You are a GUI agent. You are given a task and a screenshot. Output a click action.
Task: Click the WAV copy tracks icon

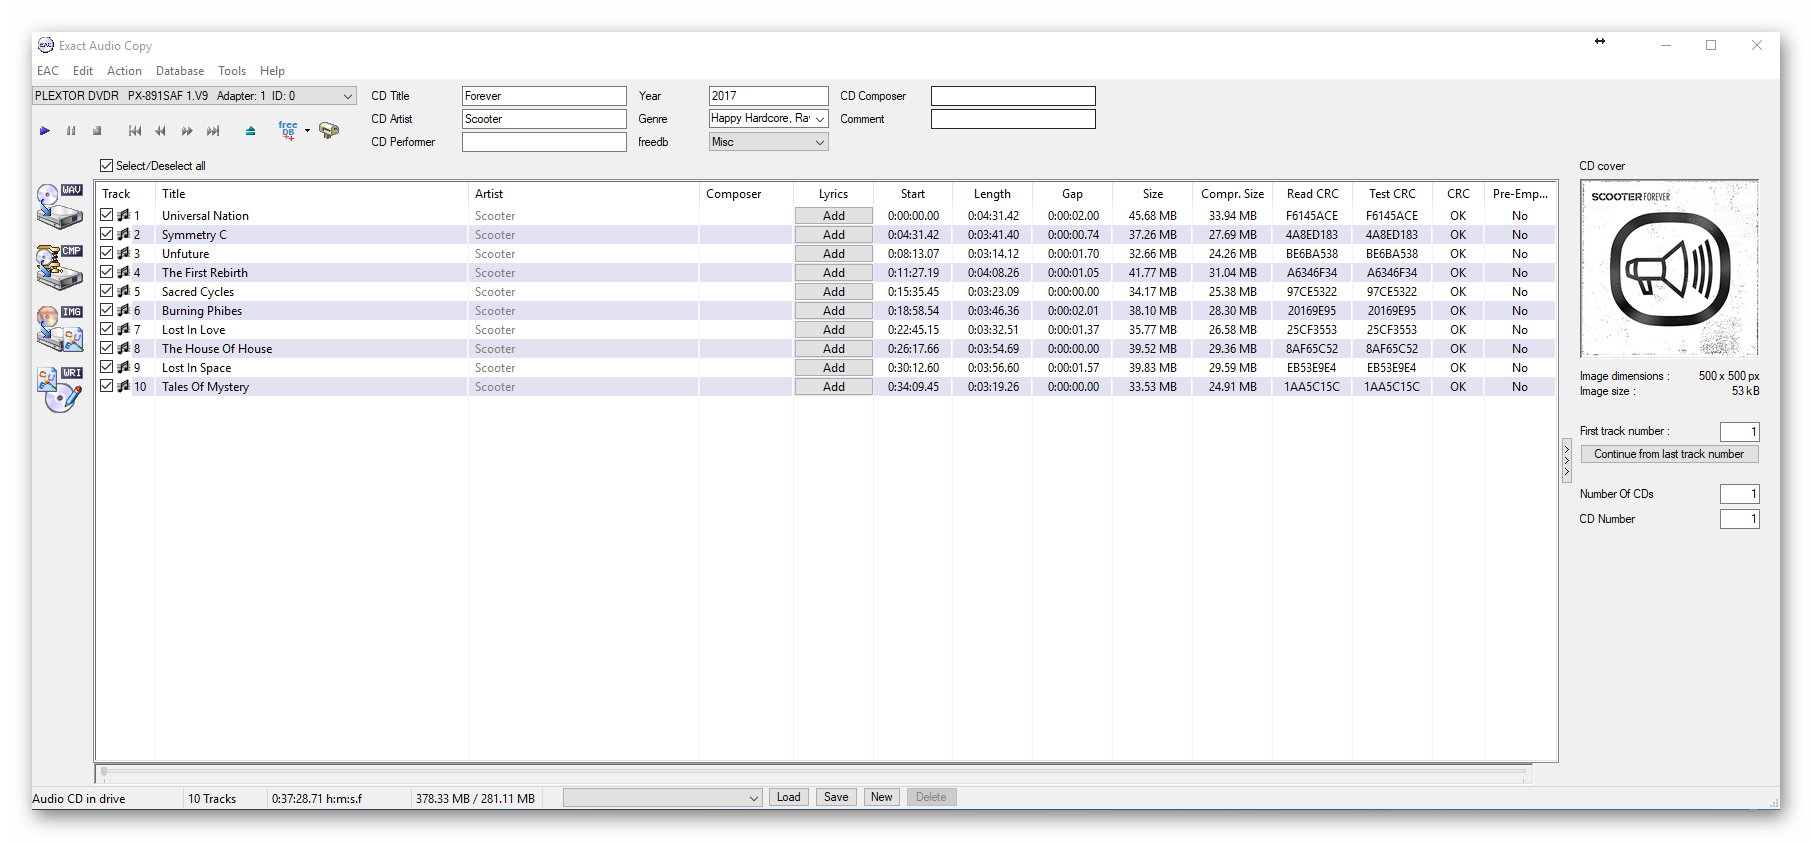click(x=59, y=205)
